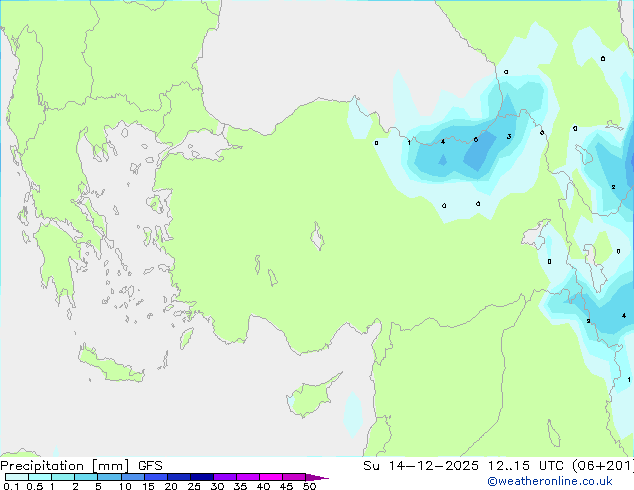Click the 35–40 mm violet swatch
634x490 pixels.
tap(248, 477)
